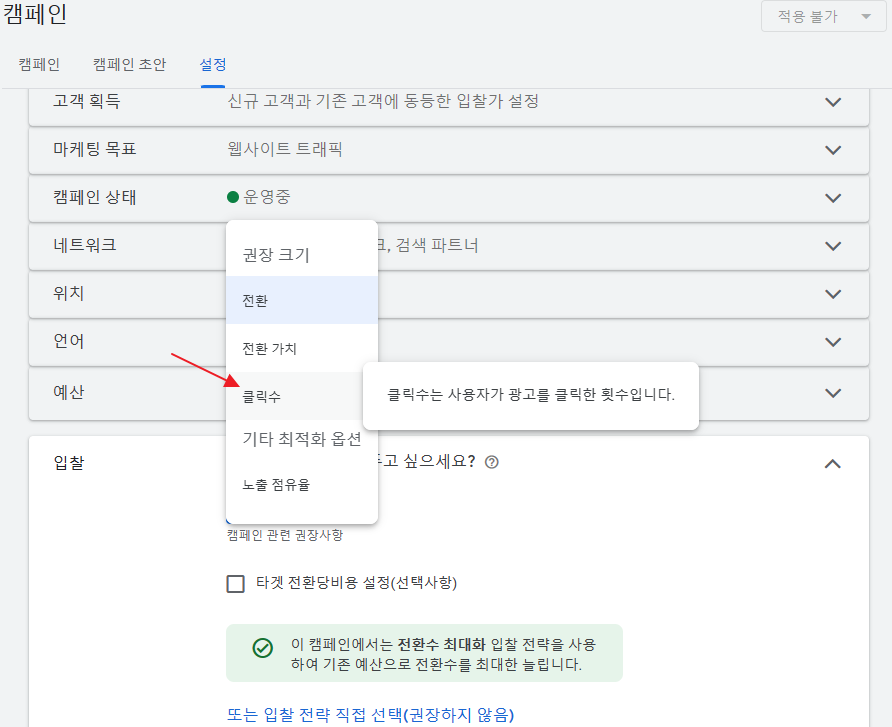Click the green checkmark icon in notice
Viewport: 892px width, 727px height.
[x=262, y=648]
